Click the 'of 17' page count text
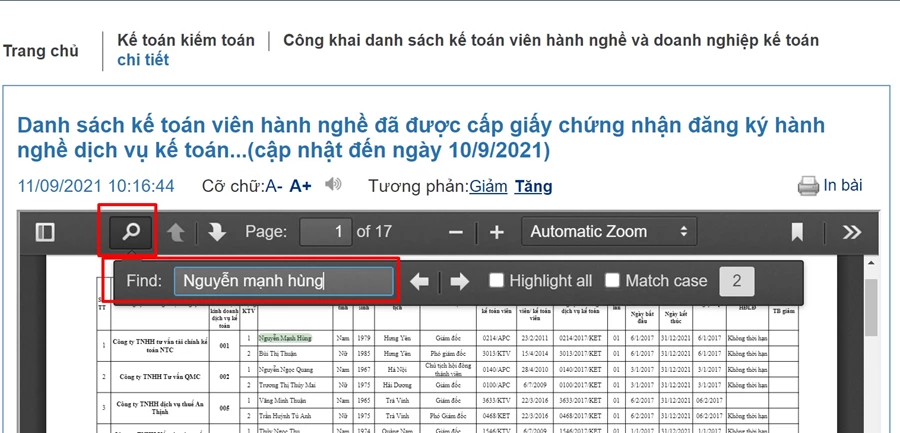900x433 pixels. tap(374, 231)
